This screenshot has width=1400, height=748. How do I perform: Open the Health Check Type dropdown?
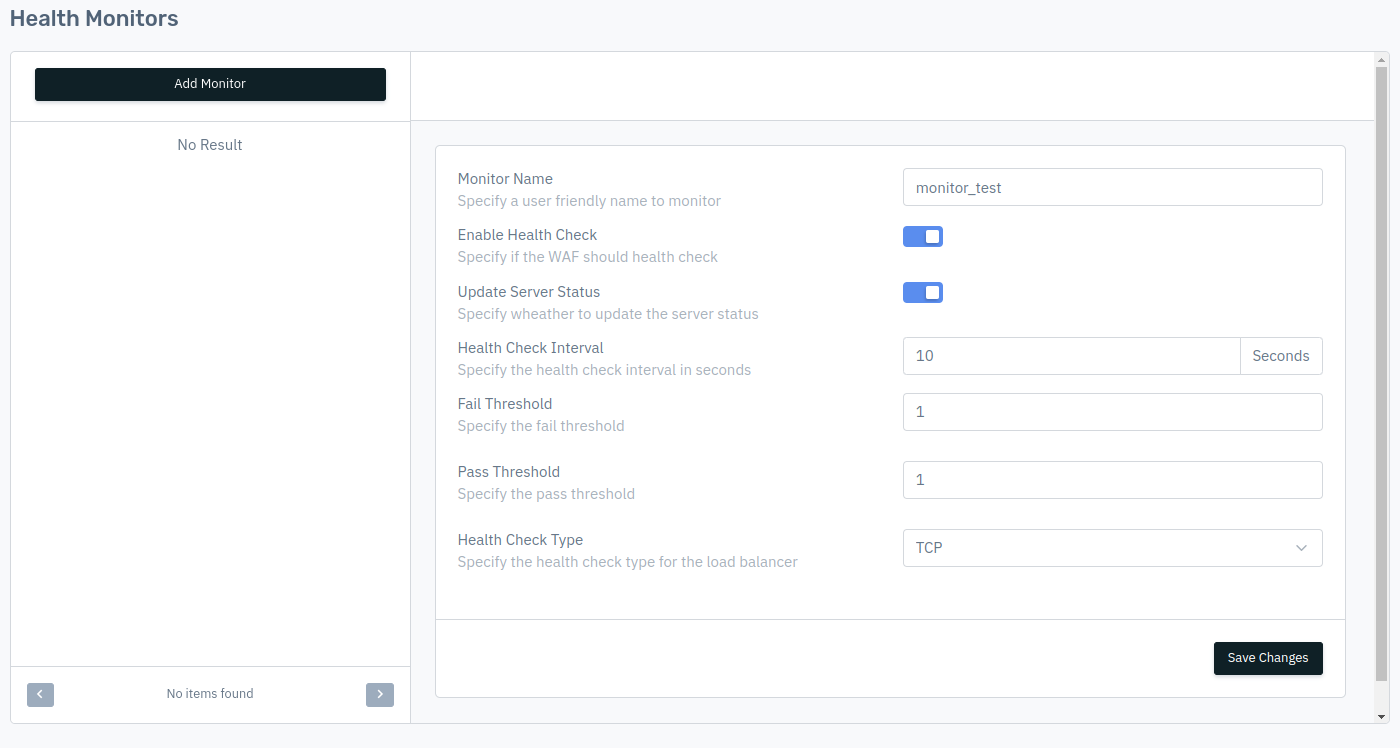click(x=1112, y=548)
